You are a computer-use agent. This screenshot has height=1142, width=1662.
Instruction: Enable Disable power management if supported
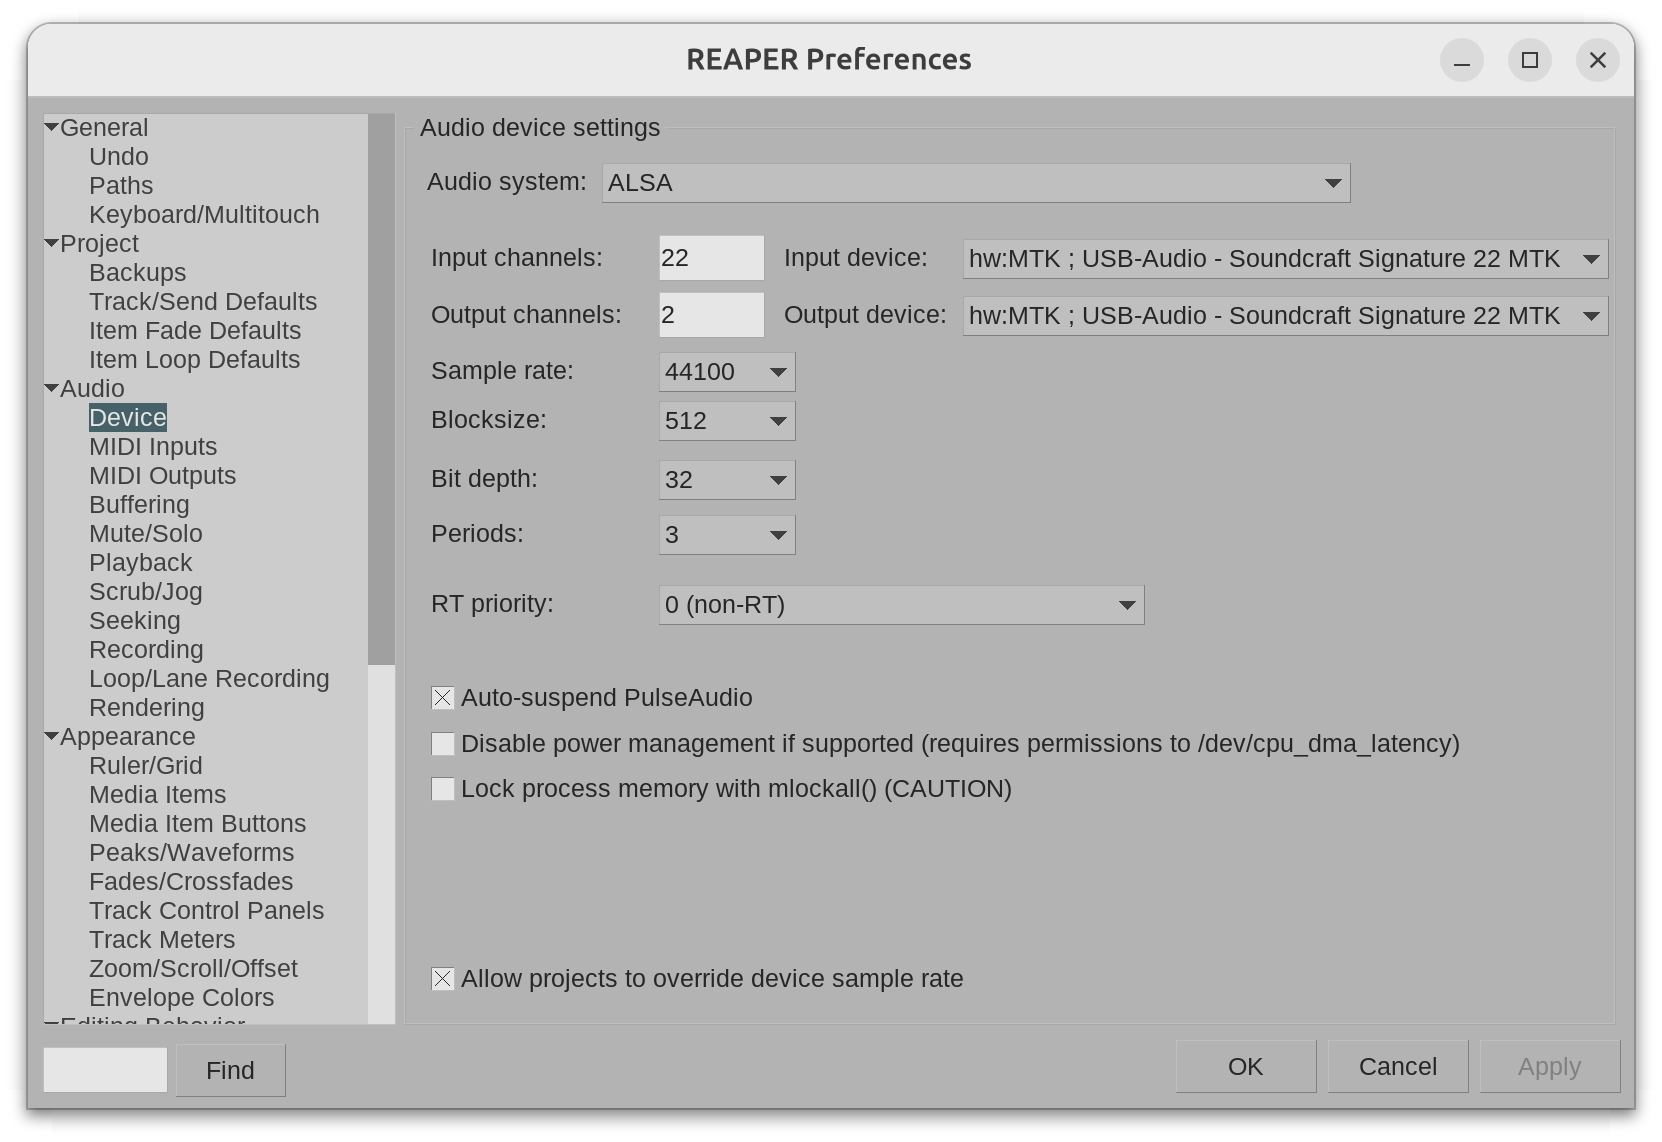[x=443, y=744]
